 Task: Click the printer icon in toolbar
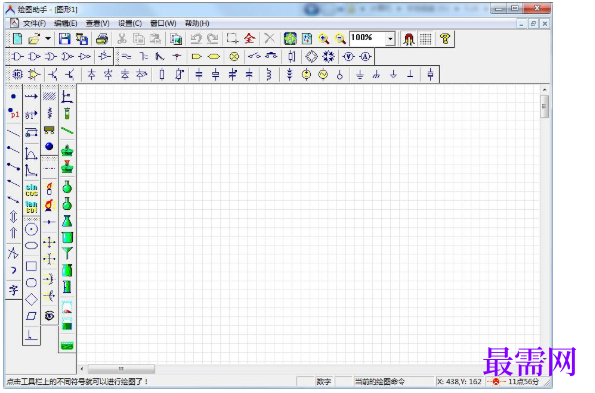coord(102,39)
